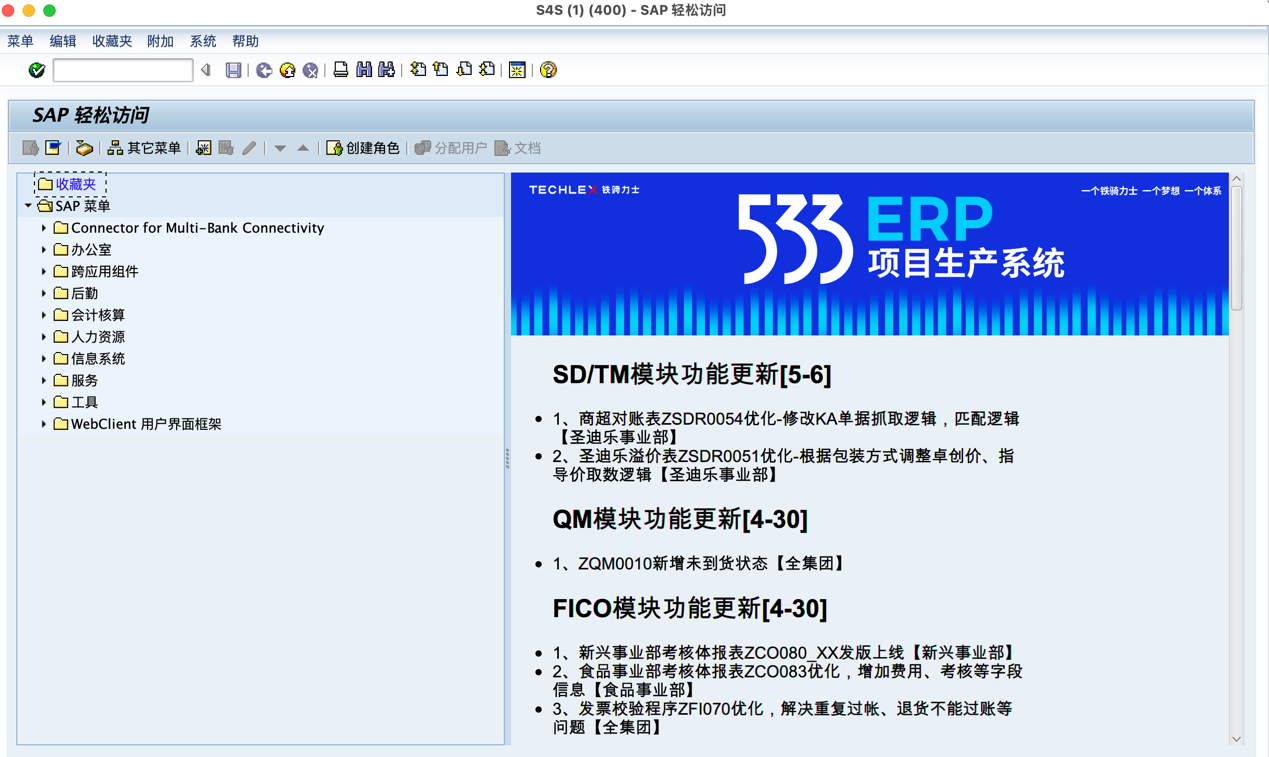Click the Find Next binoculars icon

(x=386, y=70)
